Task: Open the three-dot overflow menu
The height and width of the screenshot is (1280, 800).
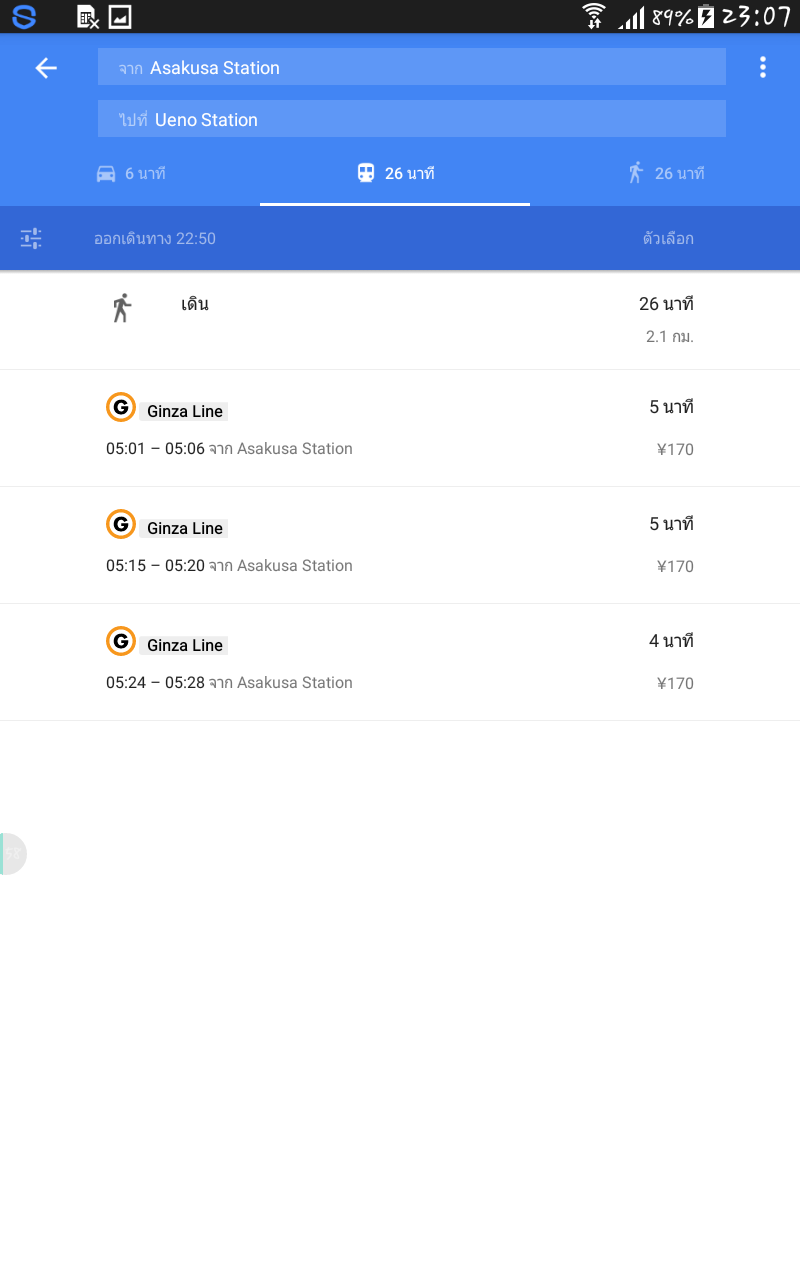Action: click(763, 67)
